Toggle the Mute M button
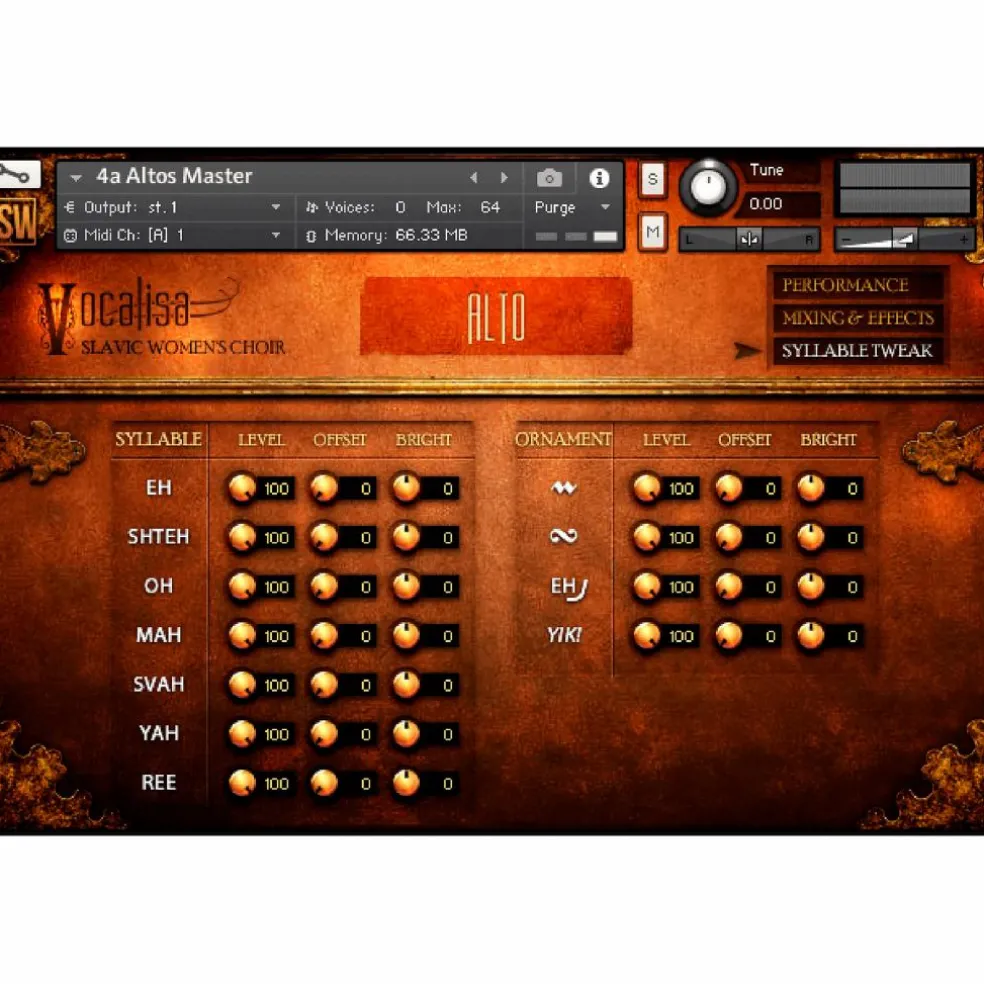The height and width of the screenshot is (984, 984). [x=653, y=232]
